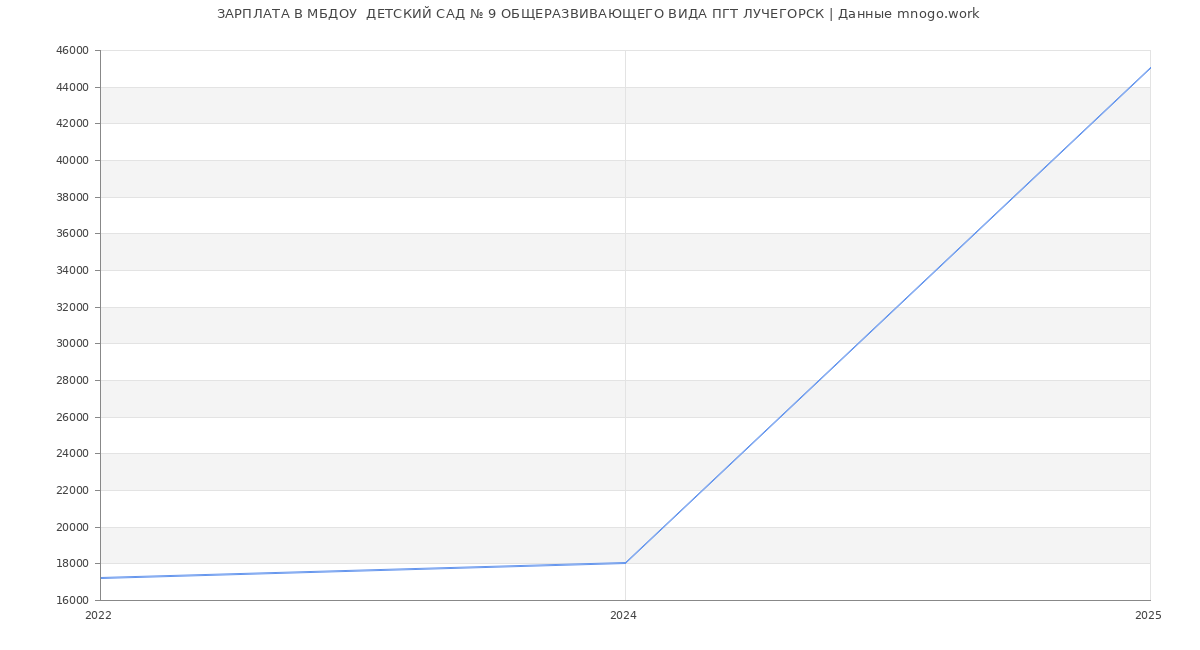Click the 26000 y-axis label
1200x650 pixels.
[x=72, y=417]
